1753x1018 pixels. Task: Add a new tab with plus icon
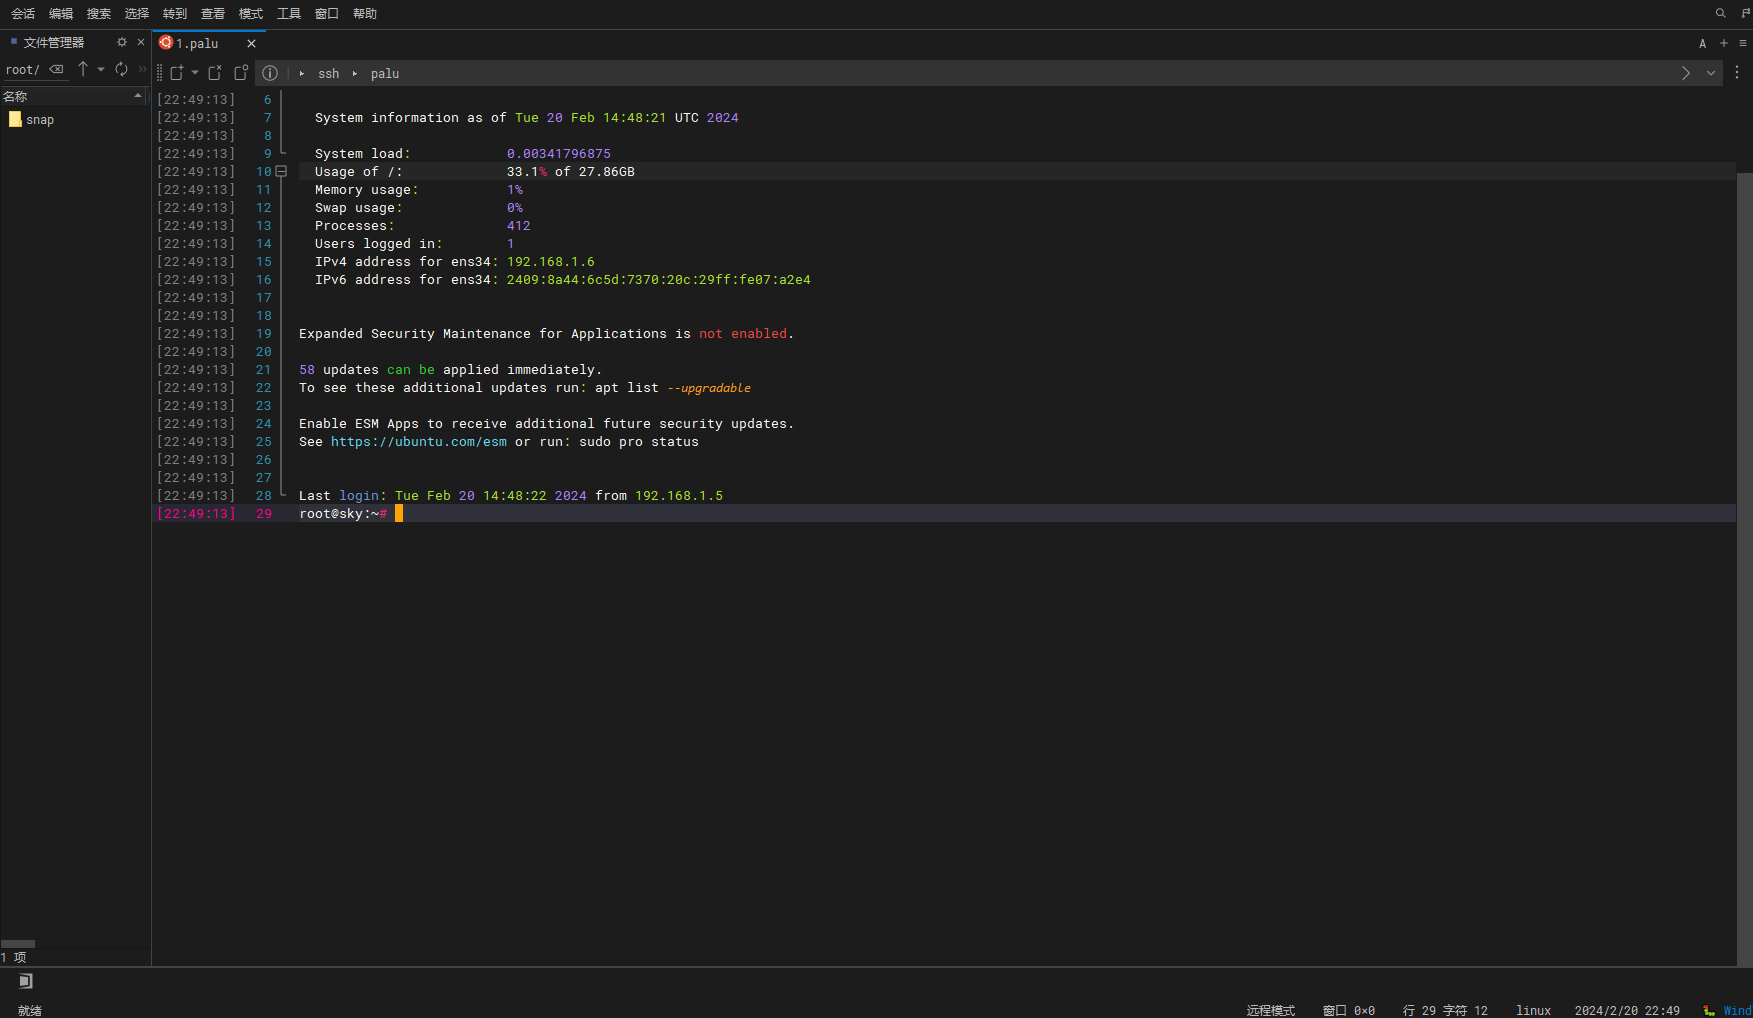coord(1723,43)
